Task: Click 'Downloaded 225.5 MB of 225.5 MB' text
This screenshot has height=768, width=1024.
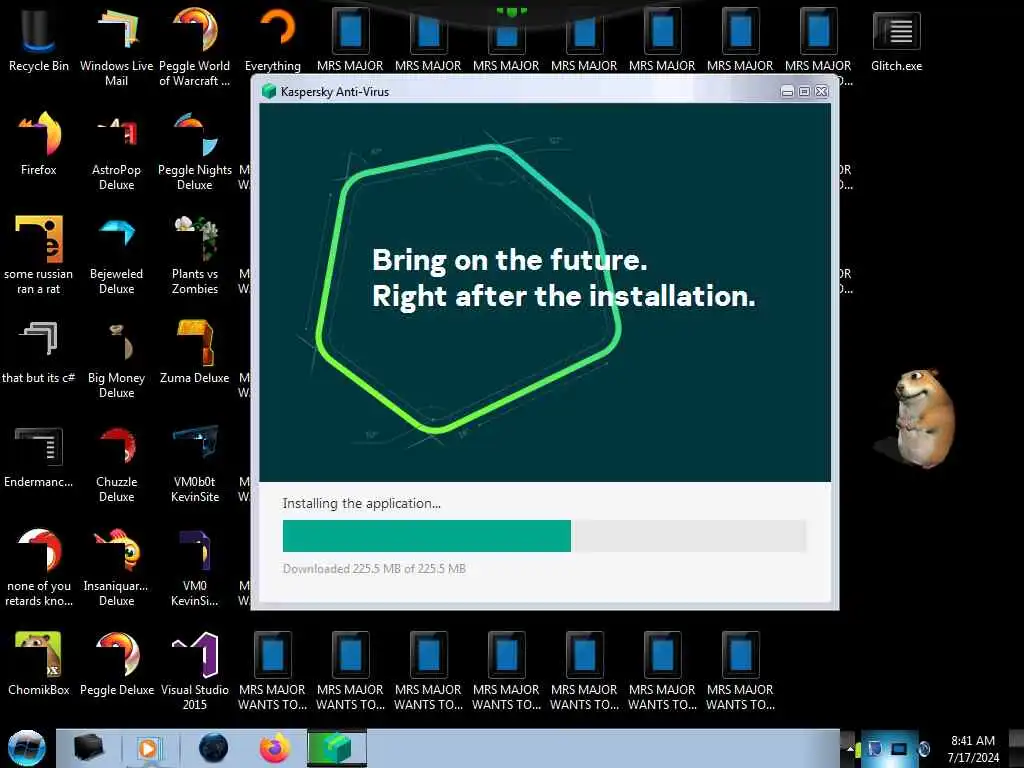Action: point(374,569)
